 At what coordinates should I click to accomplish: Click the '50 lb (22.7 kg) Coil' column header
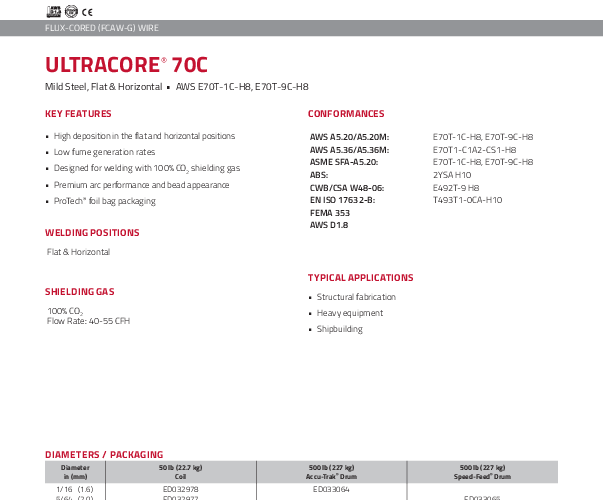tap(181, 472)
